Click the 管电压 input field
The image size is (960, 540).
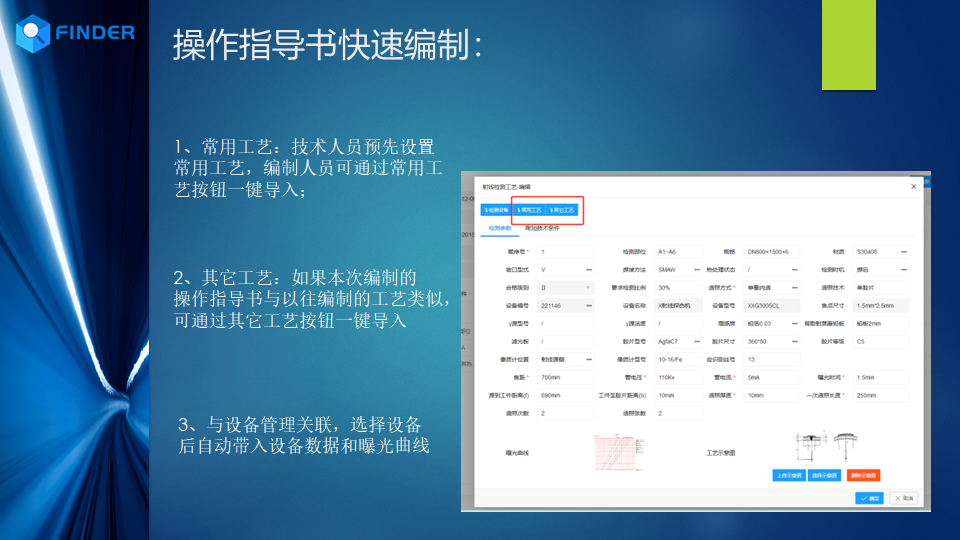tap(678, 377)
